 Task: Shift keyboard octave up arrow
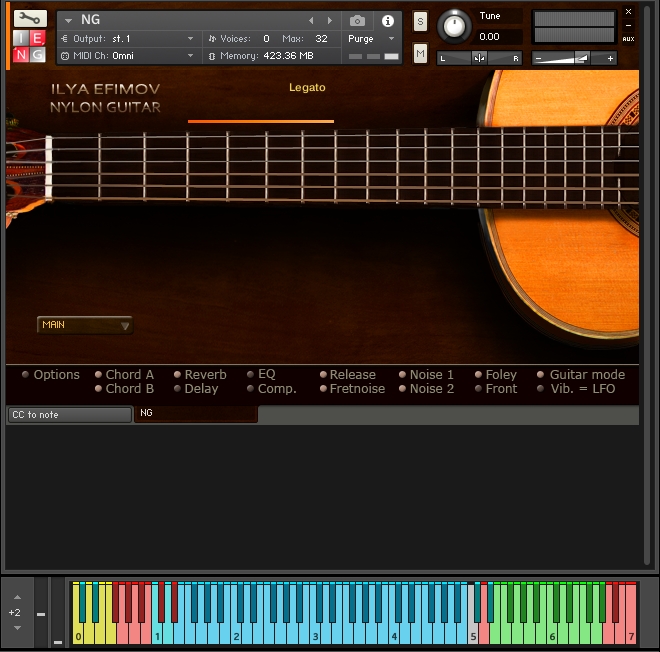click(17, 597)
